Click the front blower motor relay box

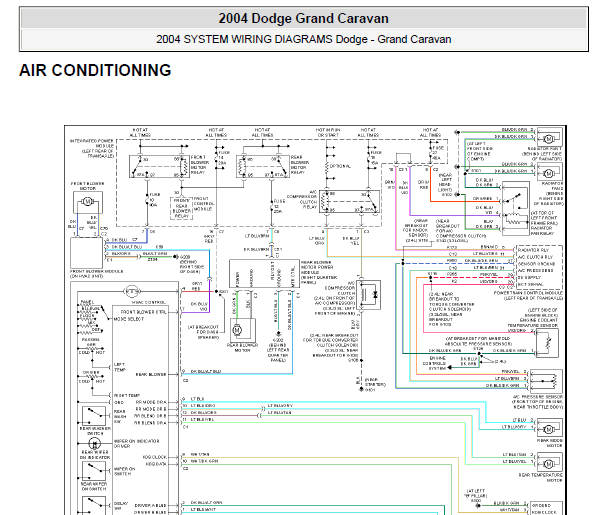coord(159,166)
